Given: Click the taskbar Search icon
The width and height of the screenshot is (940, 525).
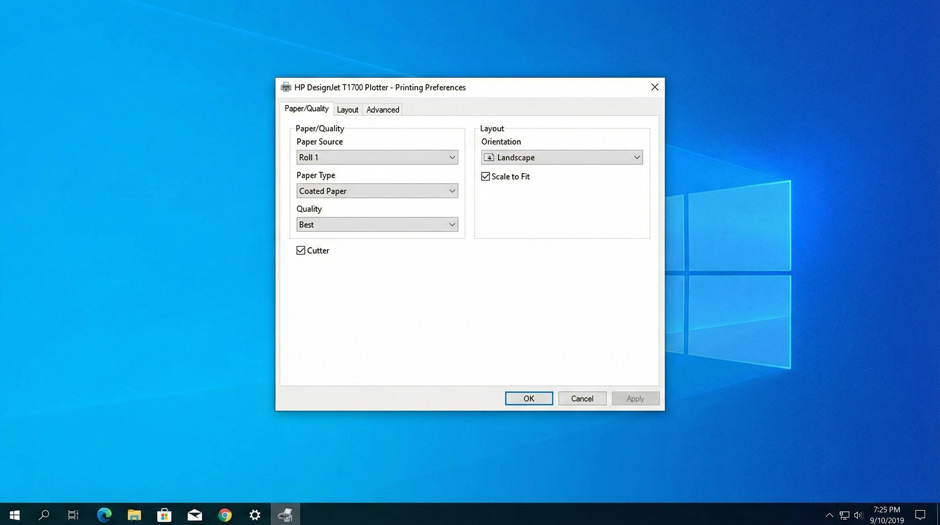Looking at the screenshot, I should [44, 515].
